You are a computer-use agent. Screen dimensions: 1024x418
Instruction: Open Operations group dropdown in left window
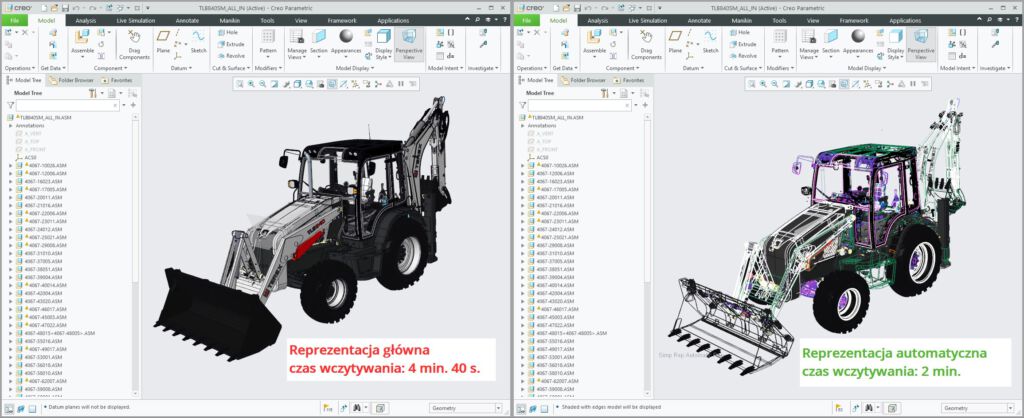click(x=19, y=68)
